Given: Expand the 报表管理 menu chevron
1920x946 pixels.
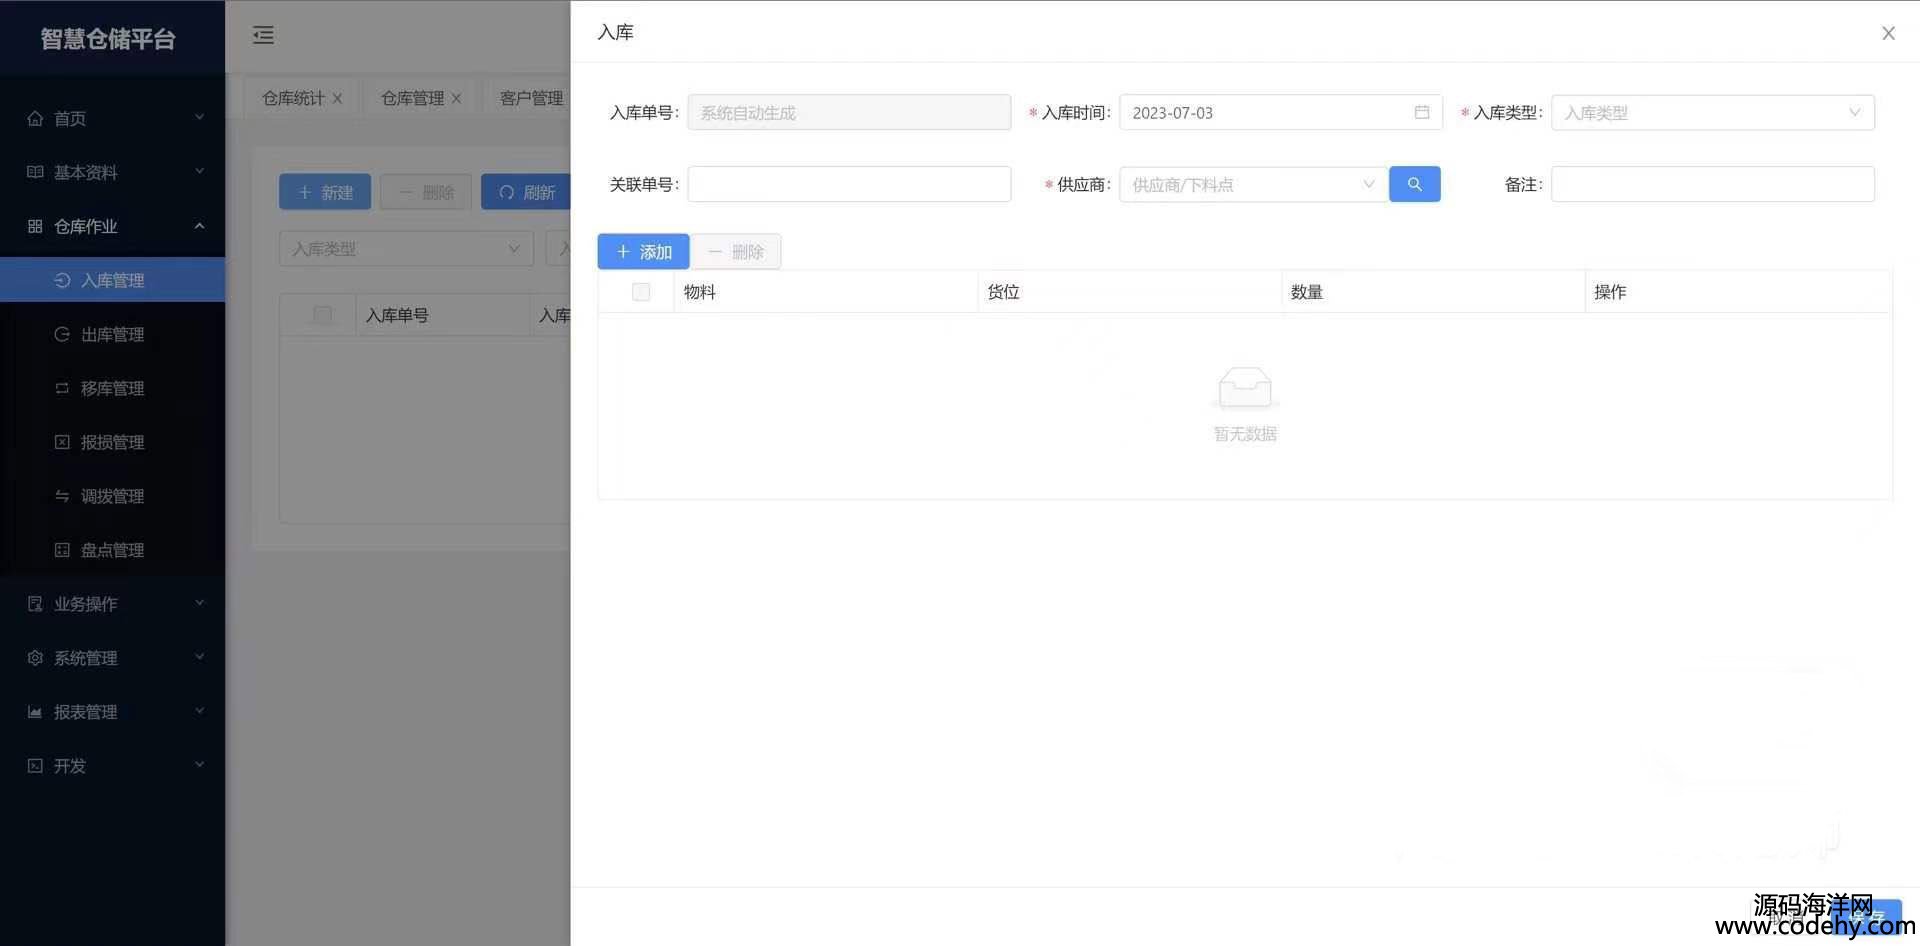Looking at the screenshot, I should point(199,711).
